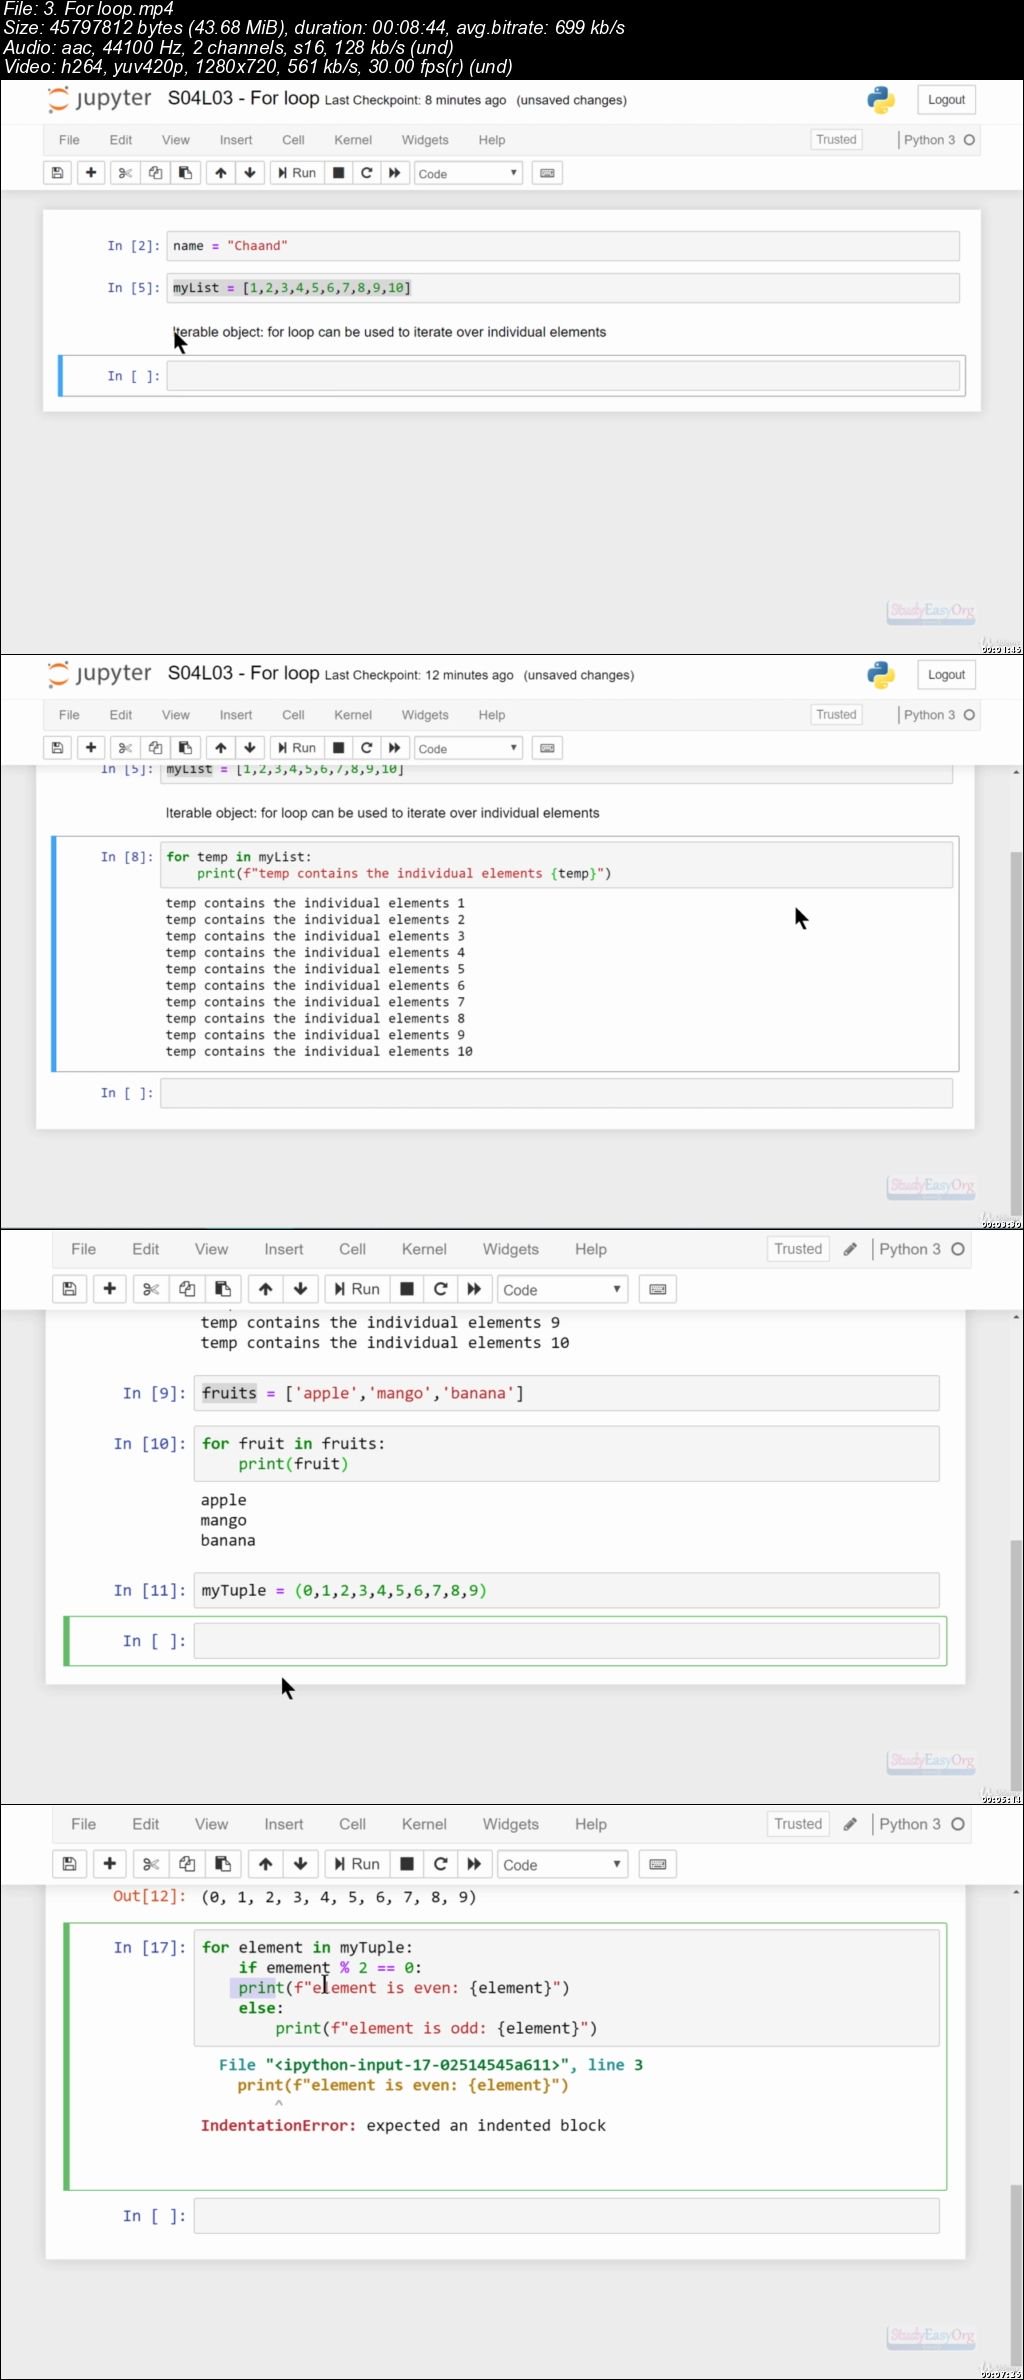Paste cell below in the 8-minutes-ago checkpoint frame

185,173
